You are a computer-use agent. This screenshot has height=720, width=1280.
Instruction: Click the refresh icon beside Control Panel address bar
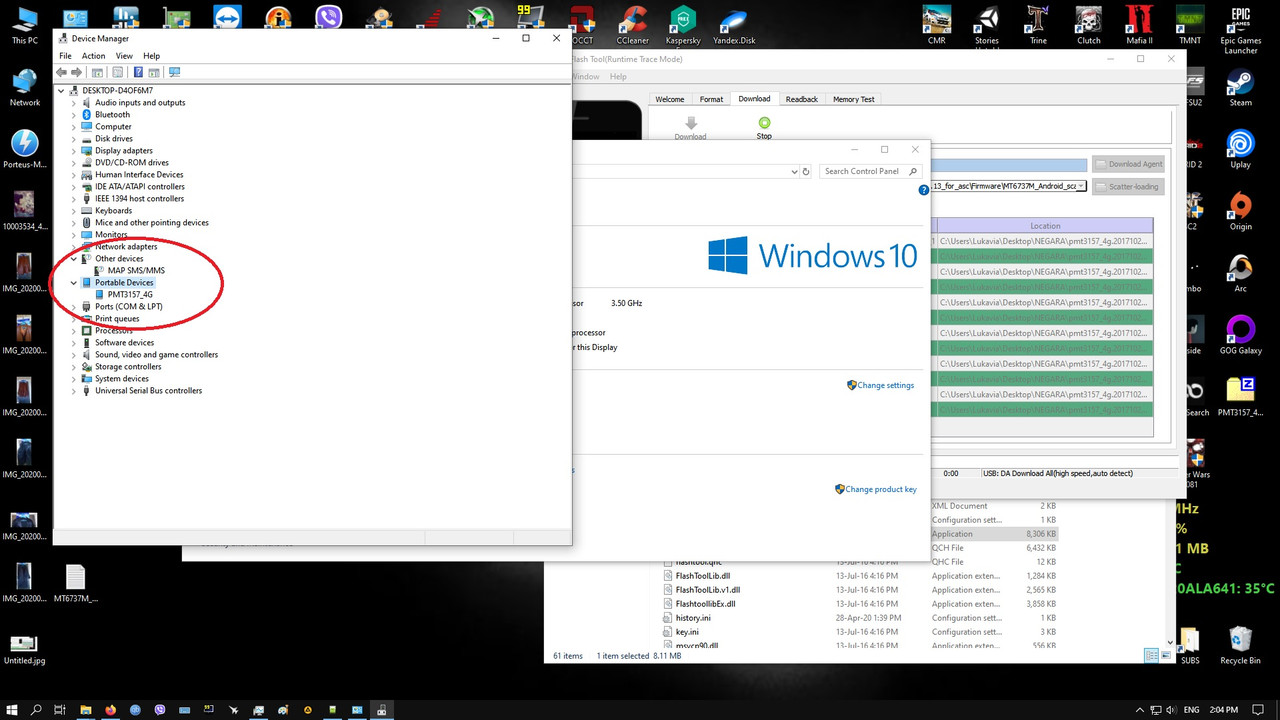point(806,172)
